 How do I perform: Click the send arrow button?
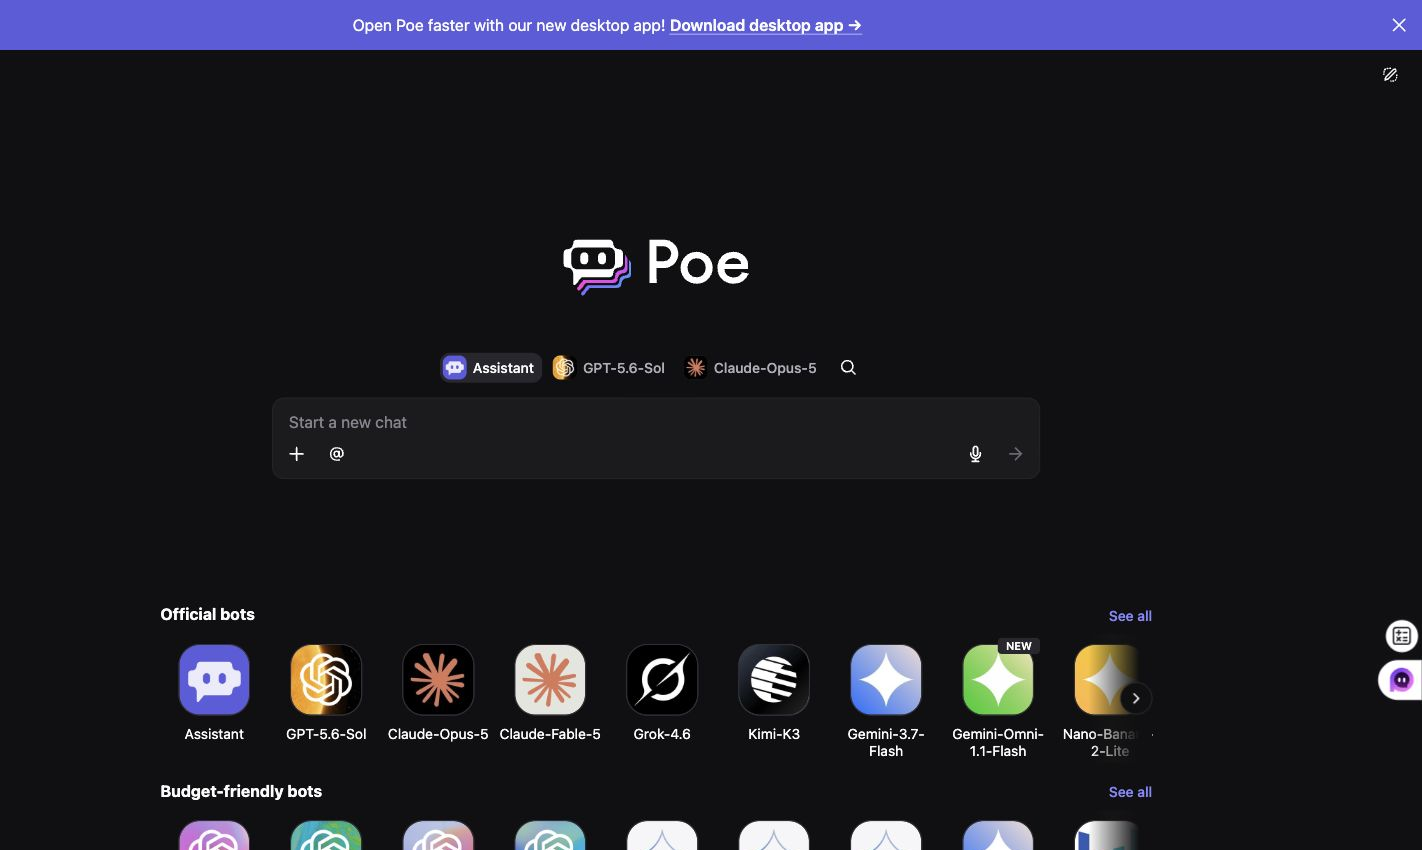(1015, 454)
